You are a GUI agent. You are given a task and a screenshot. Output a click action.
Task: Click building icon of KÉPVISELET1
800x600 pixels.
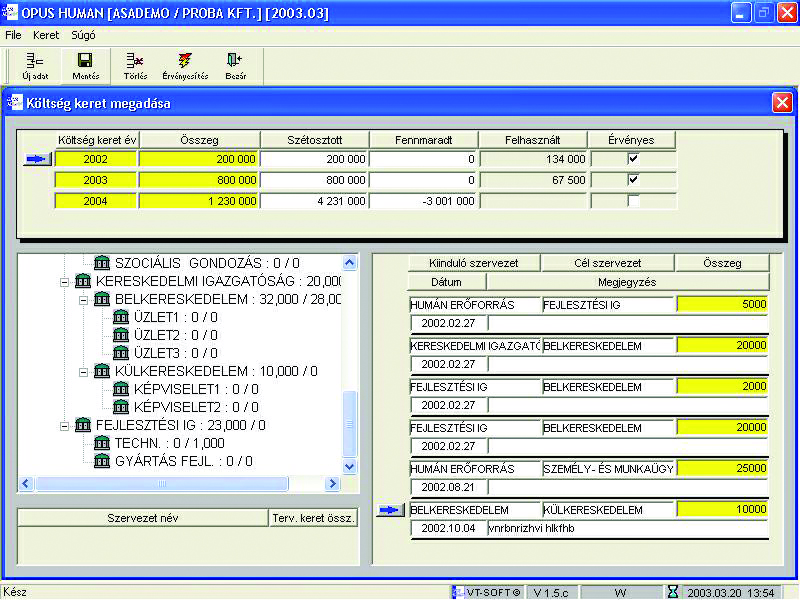(121, 389)
